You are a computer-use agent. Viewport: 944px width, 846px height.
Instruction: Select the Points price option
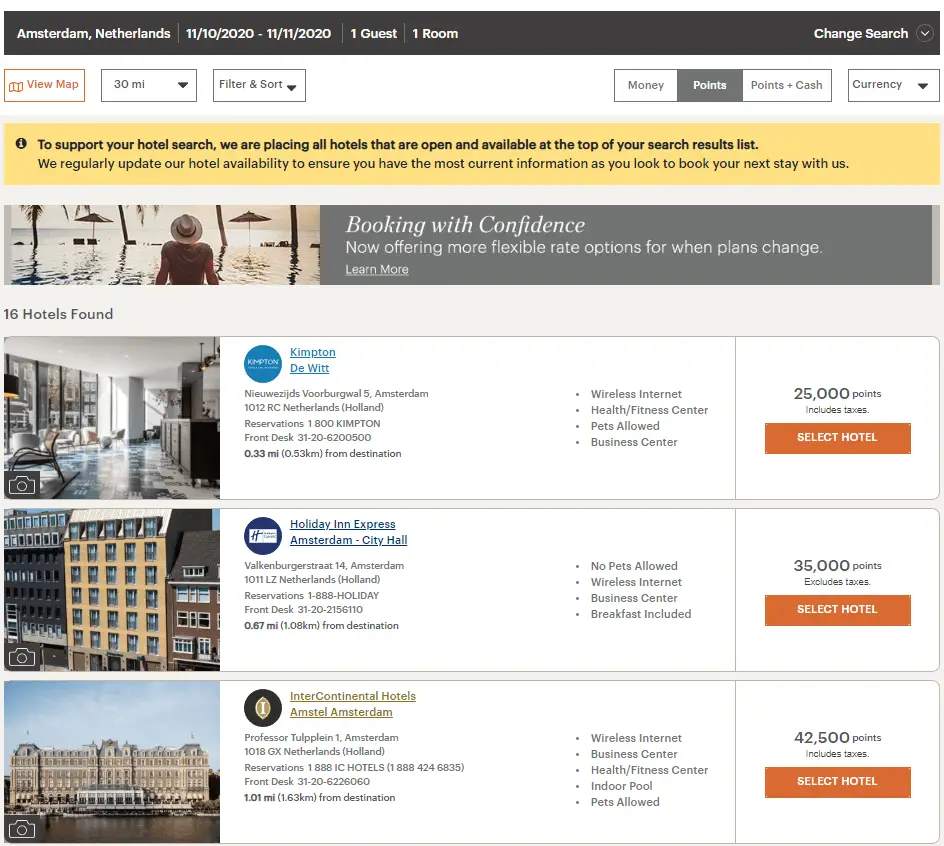coord(709,85)
